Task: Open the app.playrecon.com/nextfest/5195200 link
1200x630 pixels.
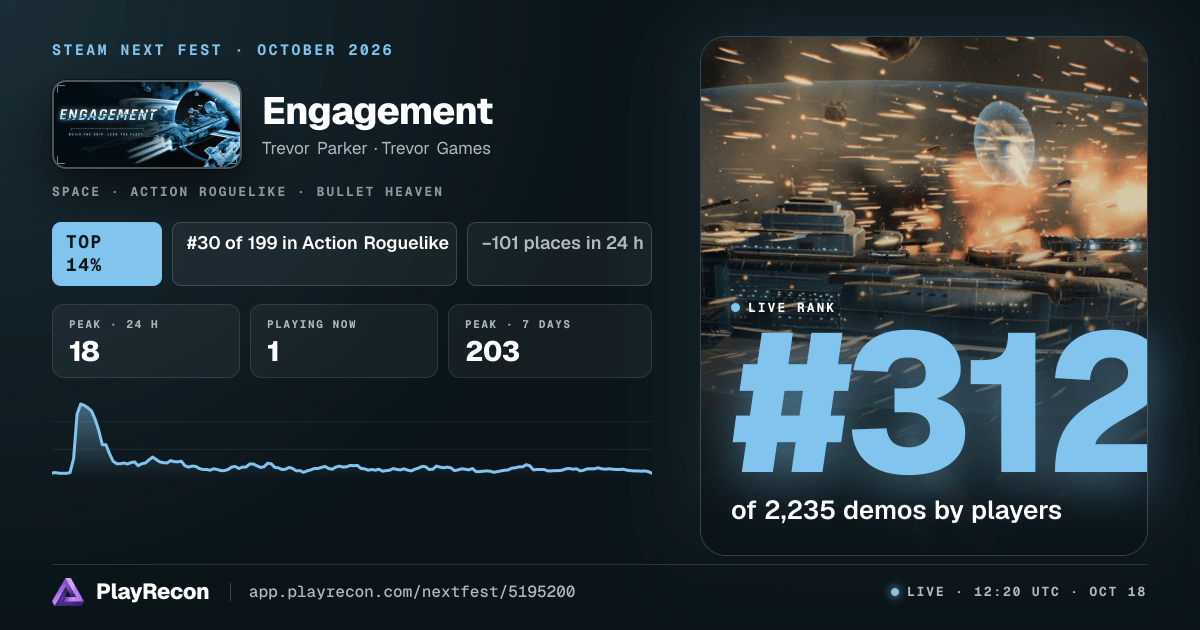Action: click(x=411, y=592)
